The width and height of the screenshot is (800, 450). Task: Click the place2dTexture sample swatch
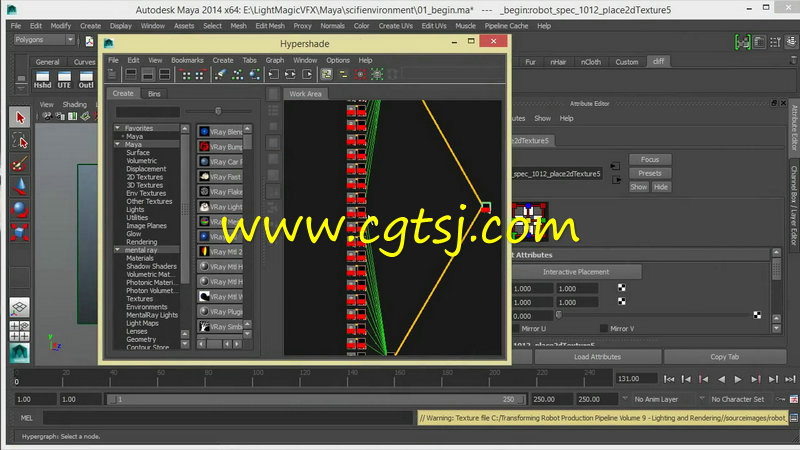[x=530, y=222]
